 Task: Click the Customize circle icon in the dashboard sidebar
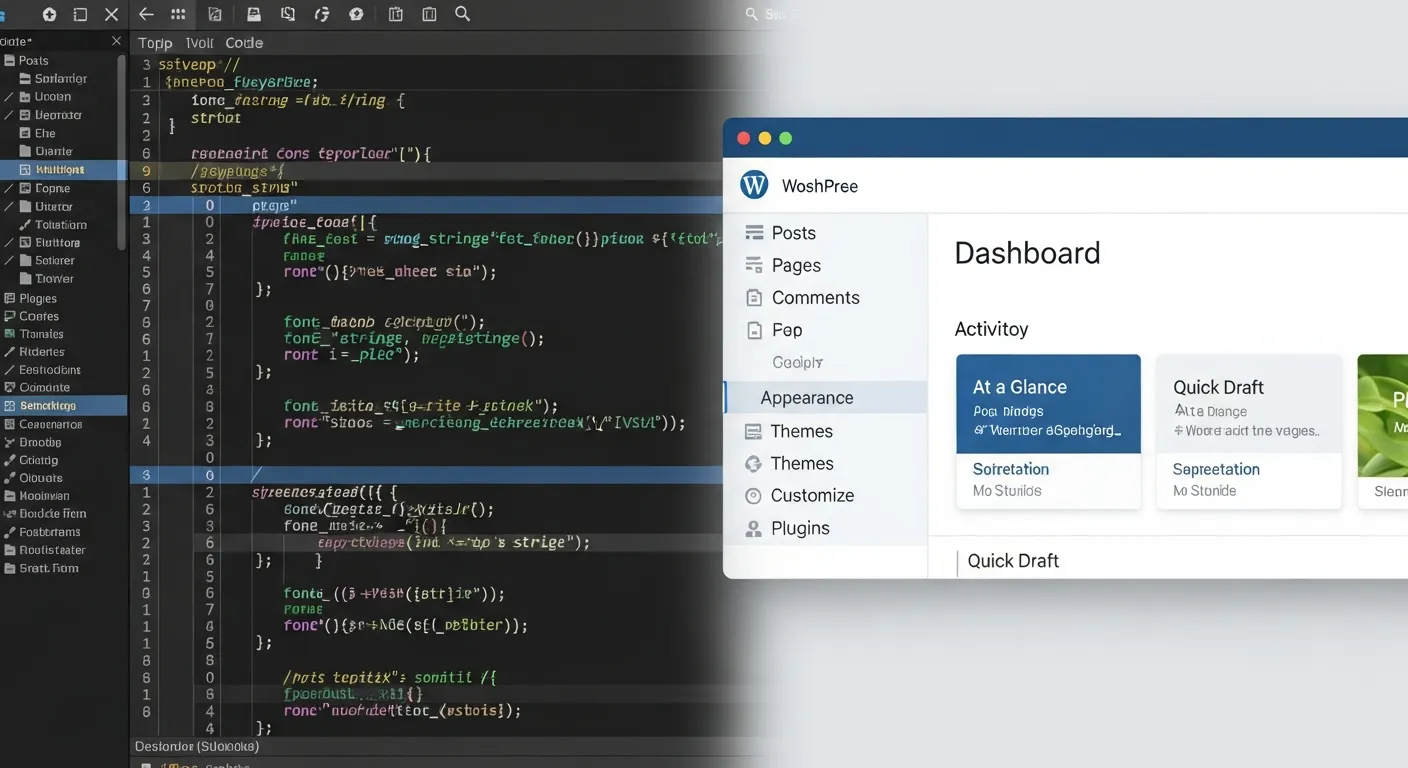(x=754, y=495)
